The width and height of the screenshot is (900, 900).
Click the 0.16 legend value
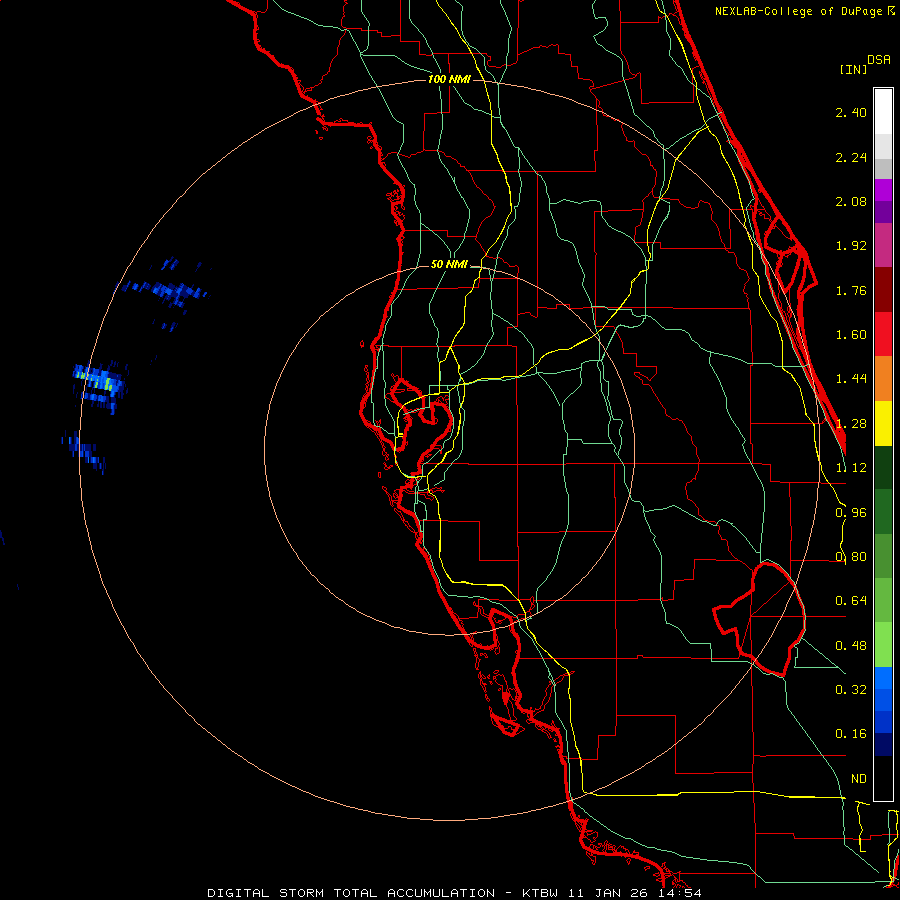tap(851, 734)
